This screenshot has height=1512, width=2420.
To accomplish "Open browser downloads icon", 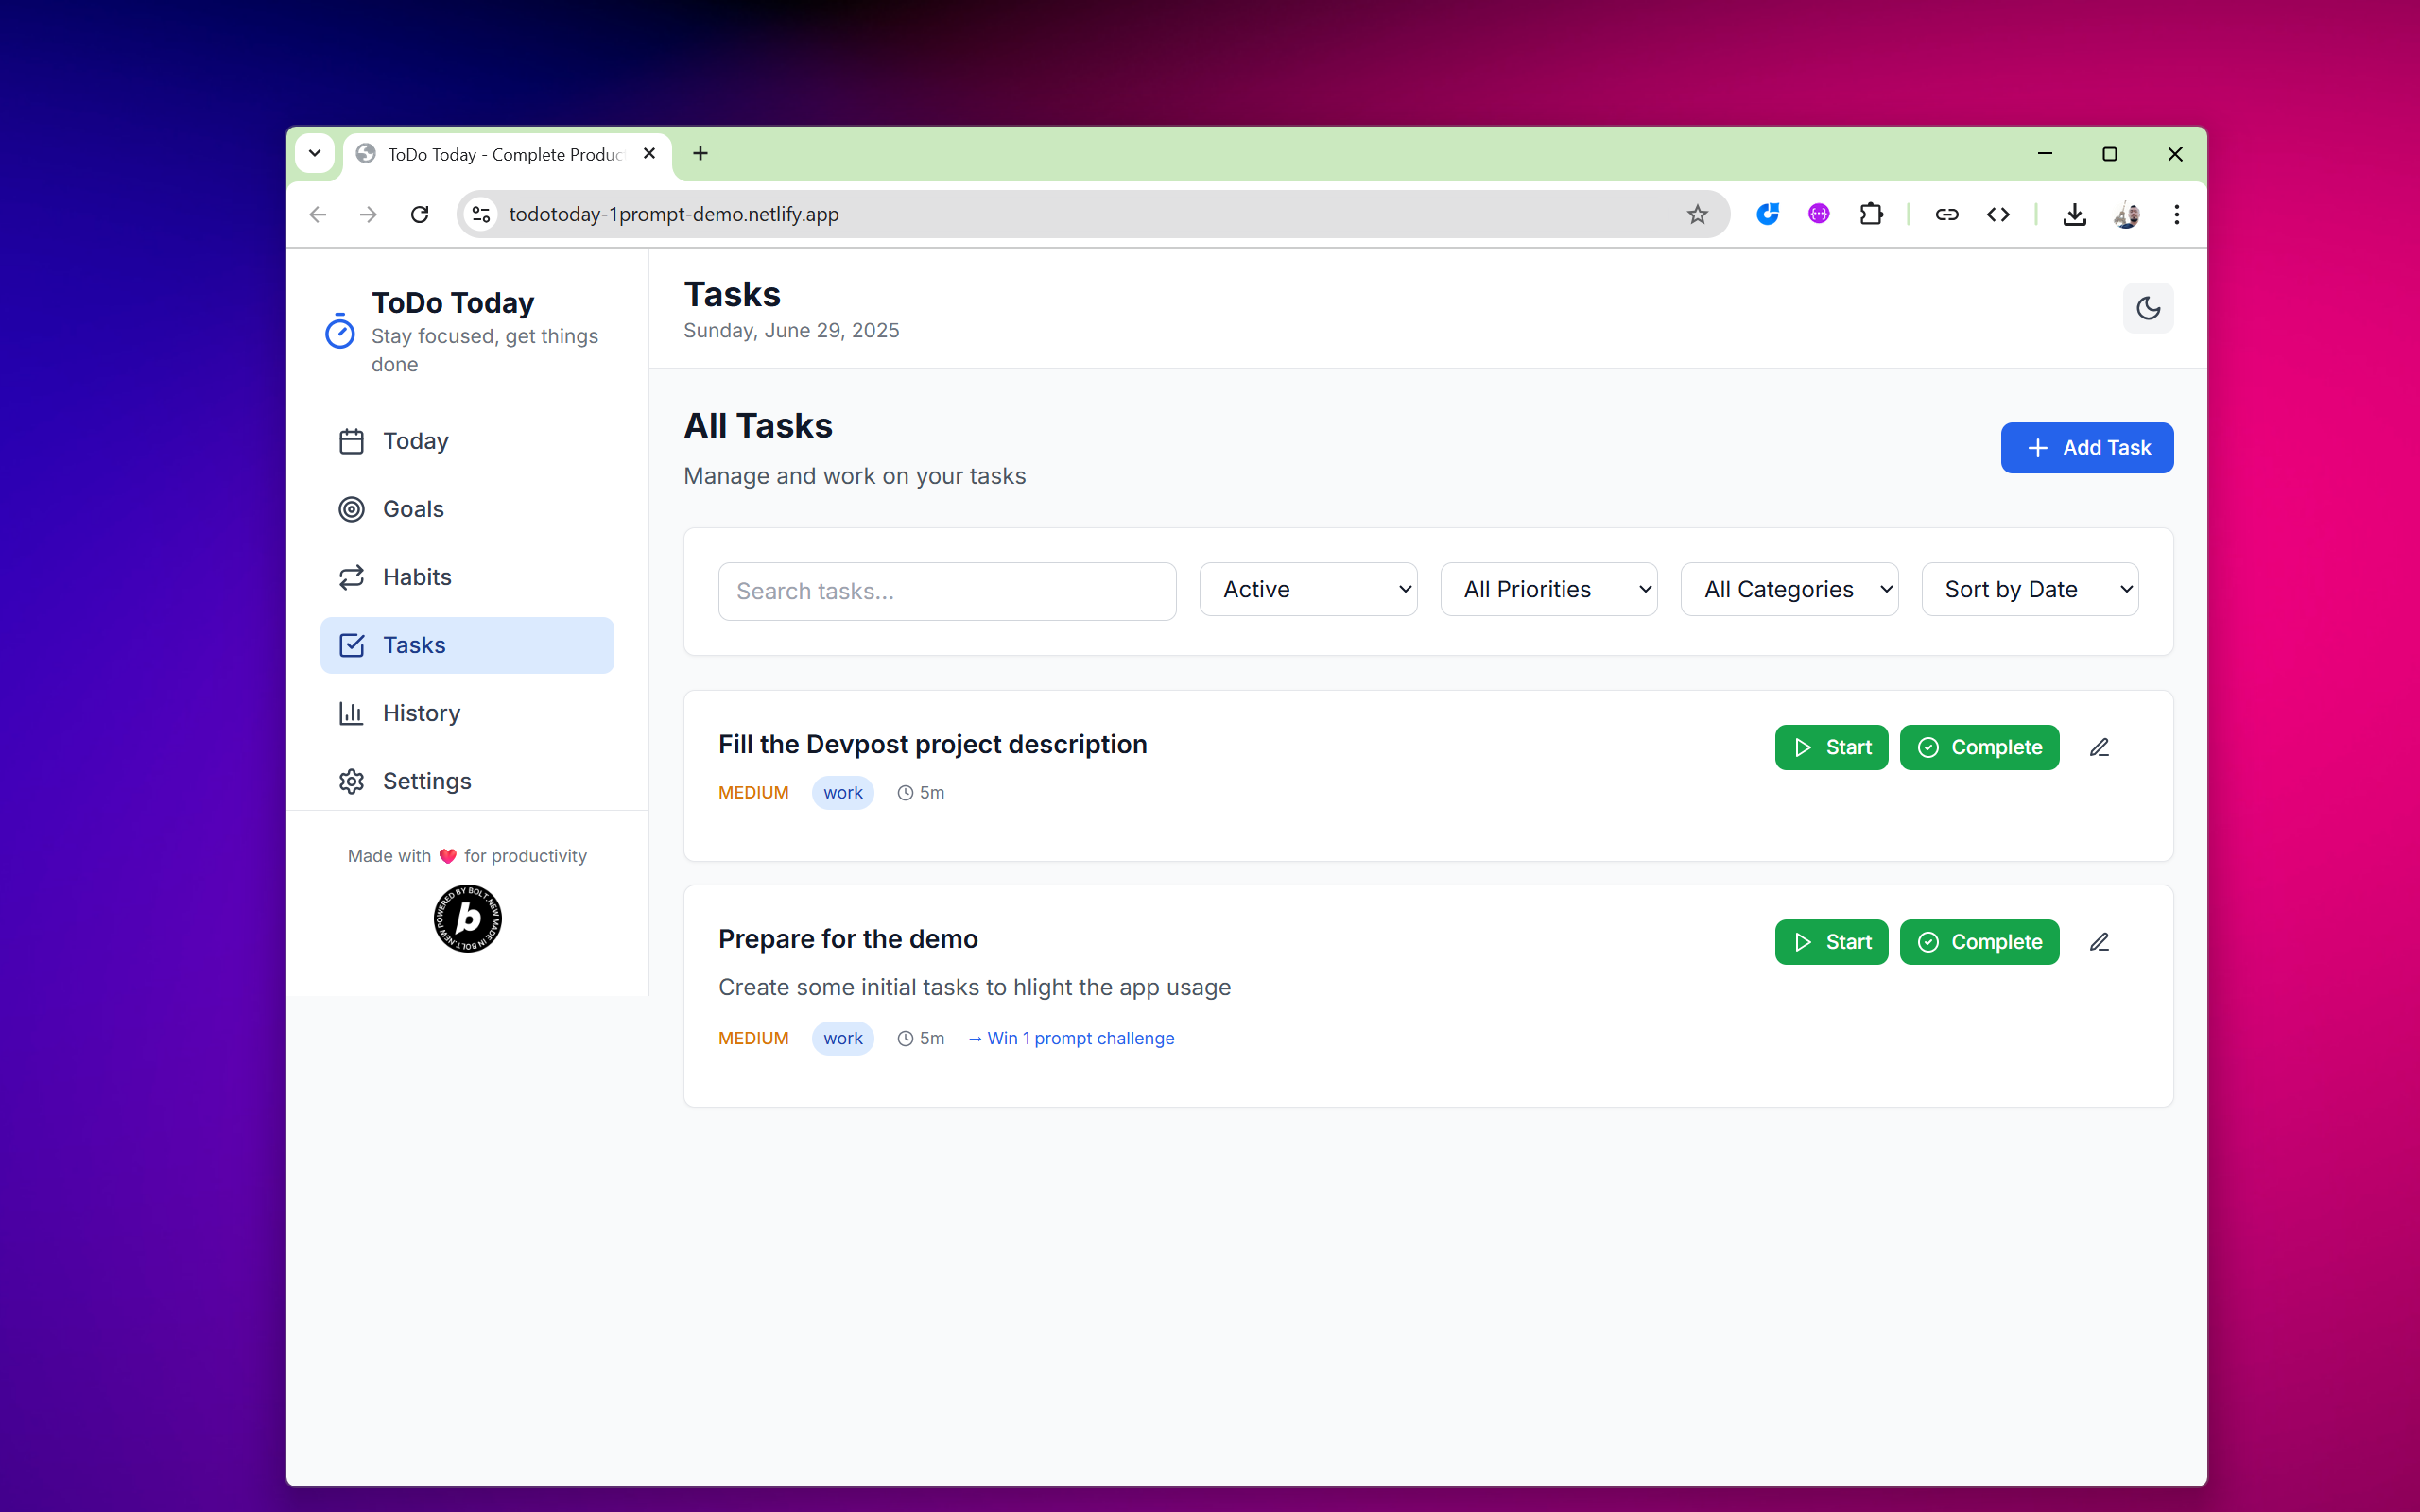I will point(2074,214).
